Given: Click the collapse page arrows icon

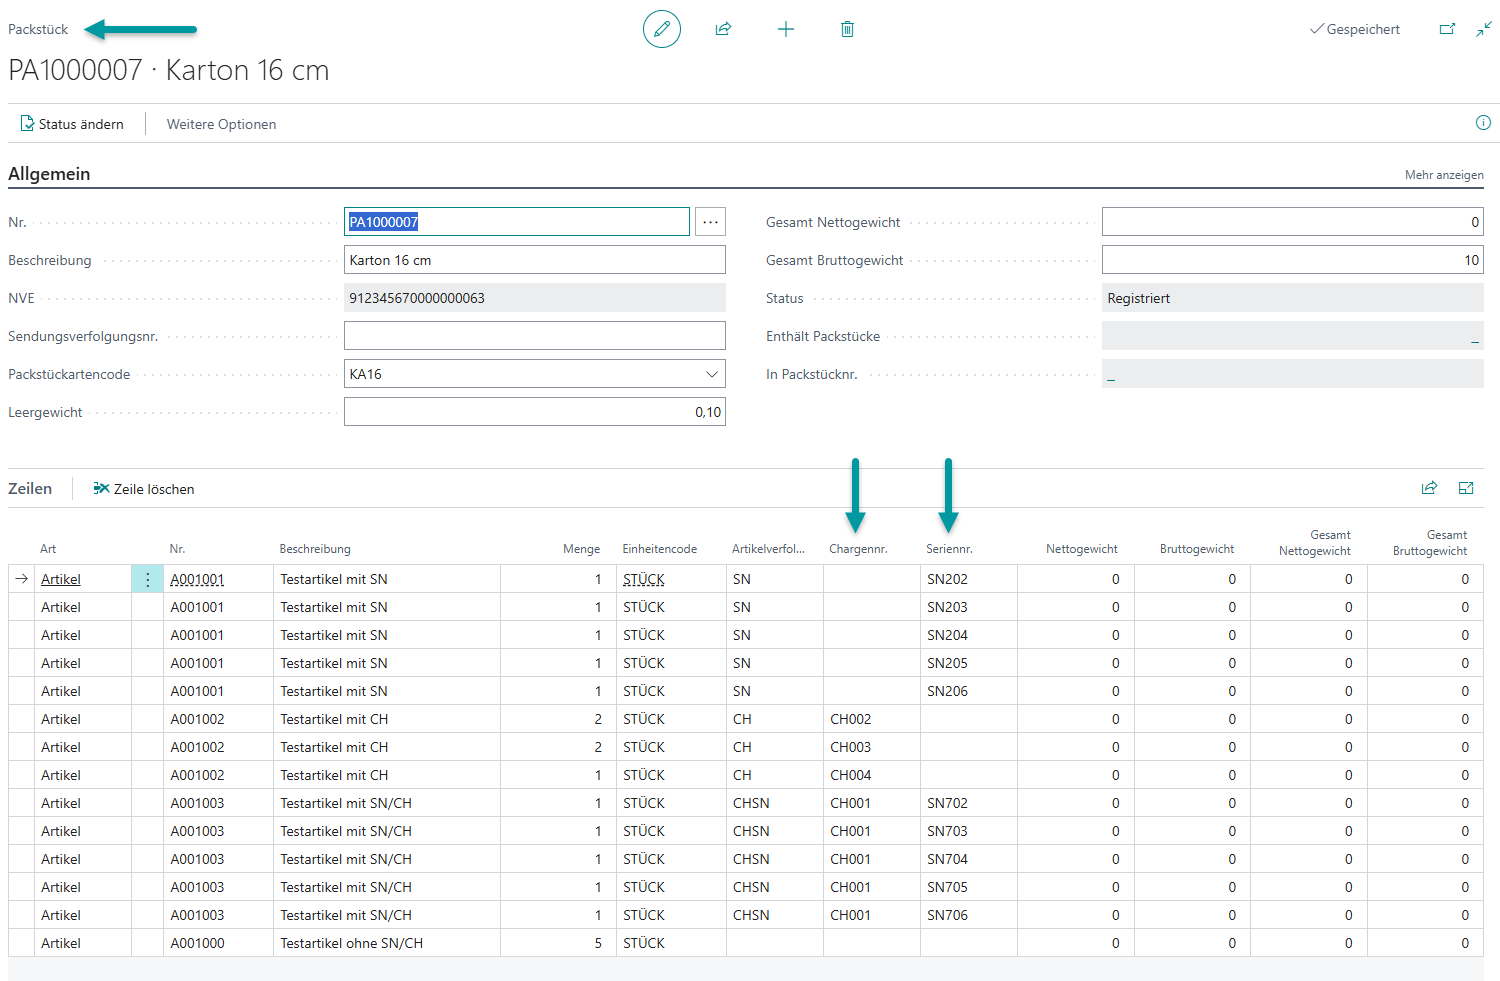Looking at the screenshot, I should point(1483,29).
